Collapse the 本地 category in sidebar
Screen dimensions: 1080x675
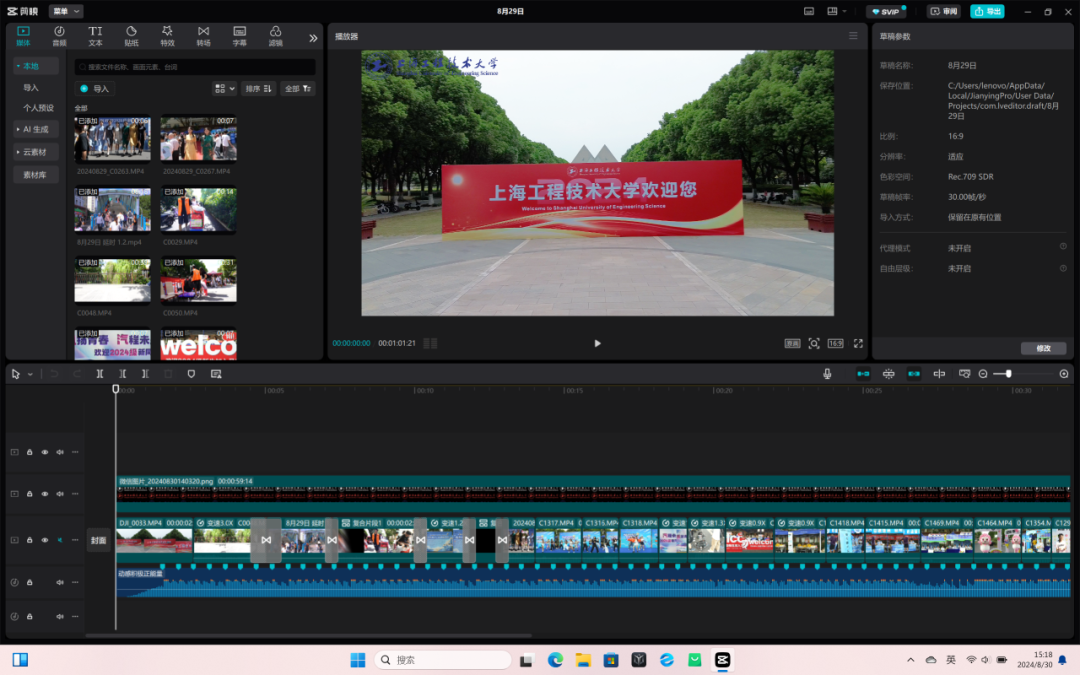pos(36,66)
